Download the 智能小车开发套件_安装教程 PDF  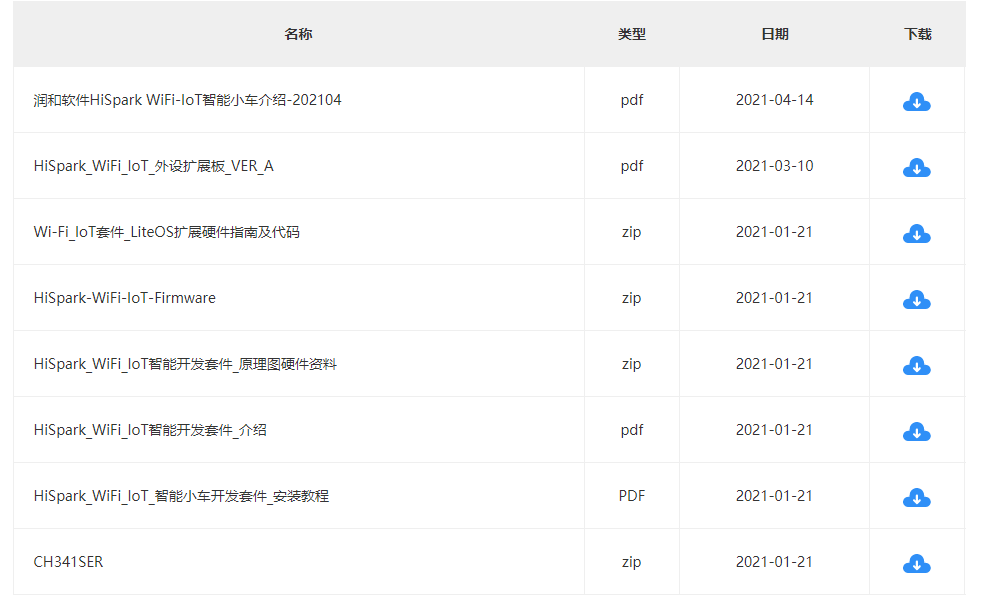(916, 498)
